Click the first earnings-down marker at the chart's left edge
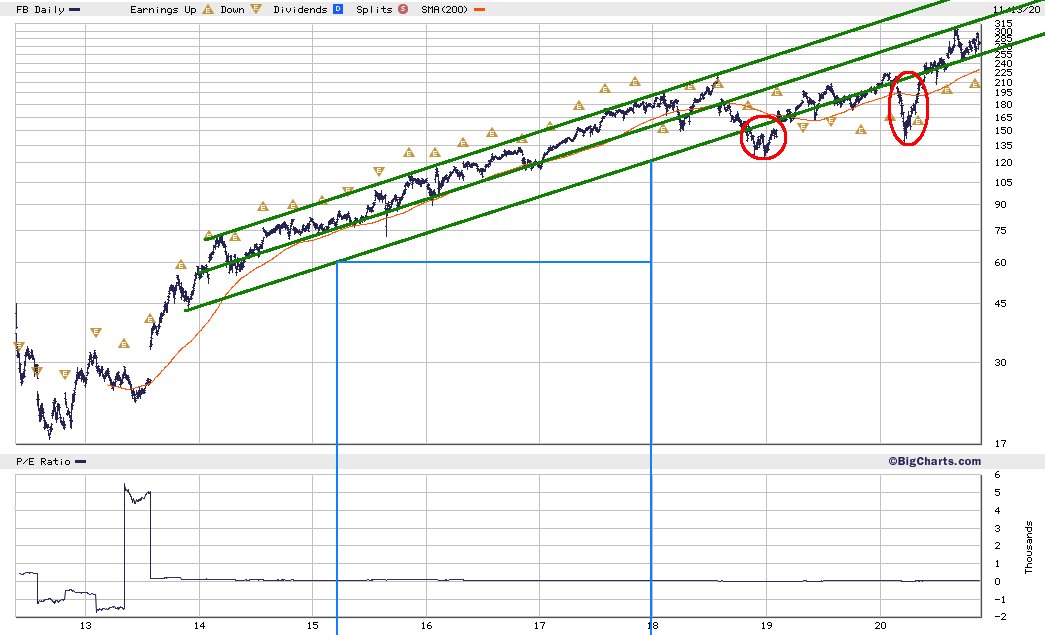 (x=19, y=346)
